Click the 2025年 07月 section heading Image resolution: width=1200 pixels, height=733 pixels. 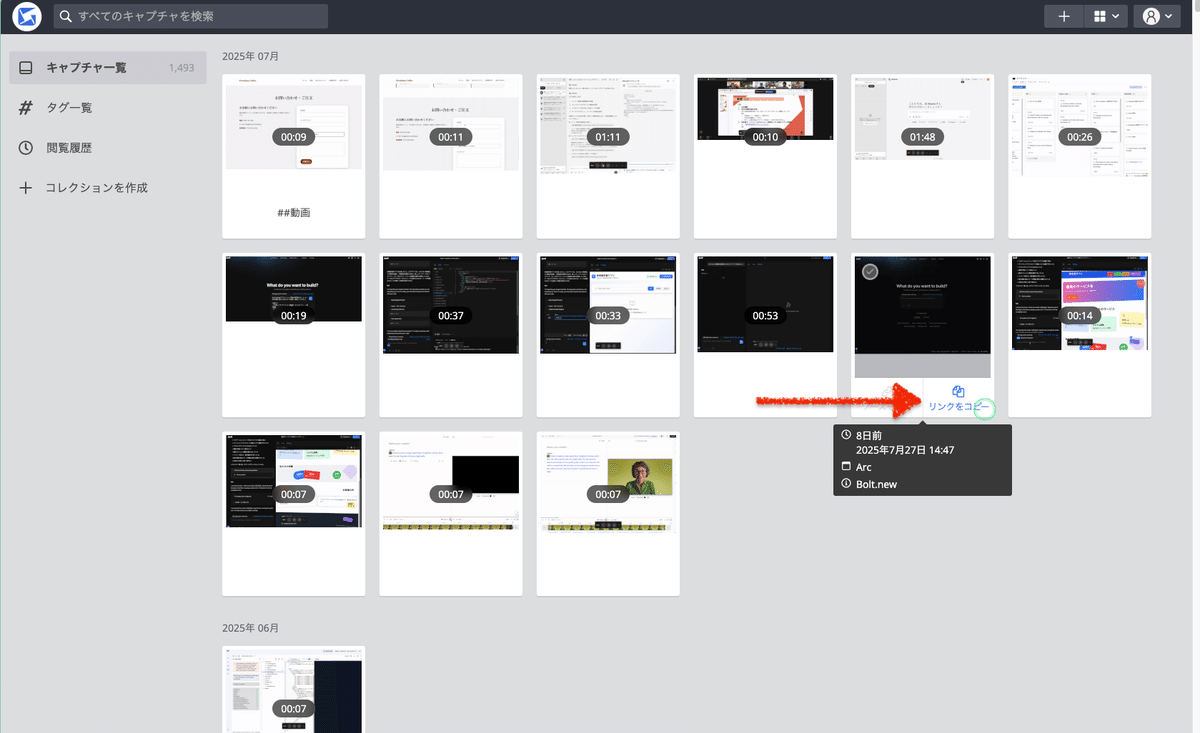click(x=250, y=56)
